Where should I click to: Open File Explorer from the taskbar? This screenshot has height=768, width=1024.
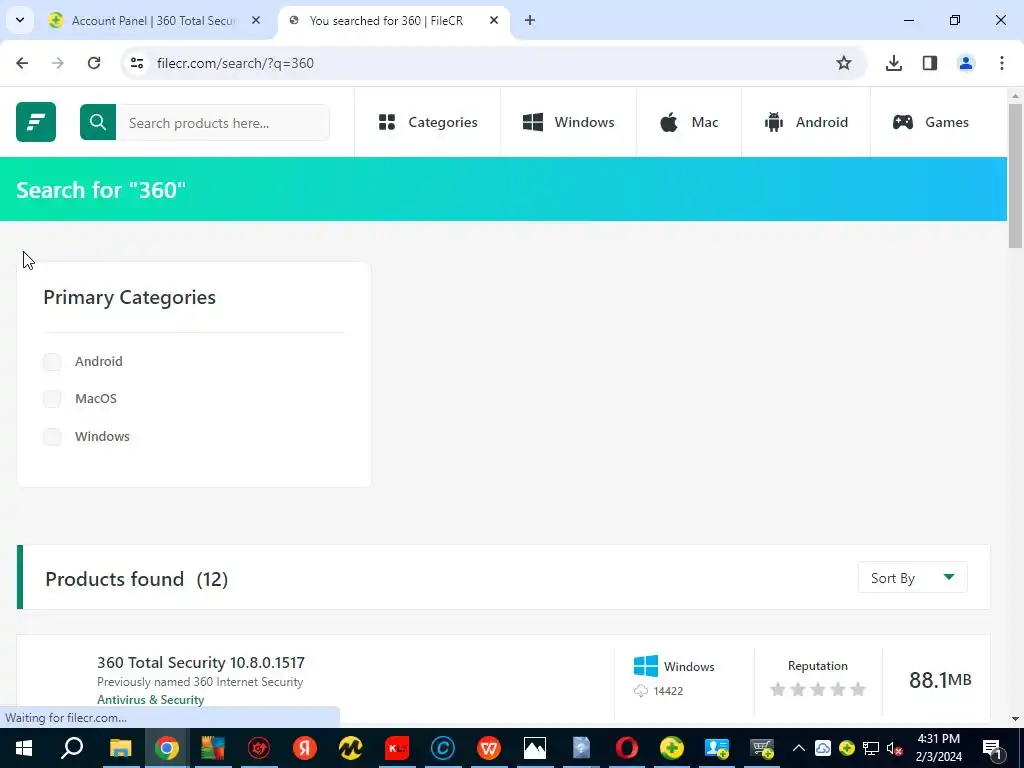point(120,748)
